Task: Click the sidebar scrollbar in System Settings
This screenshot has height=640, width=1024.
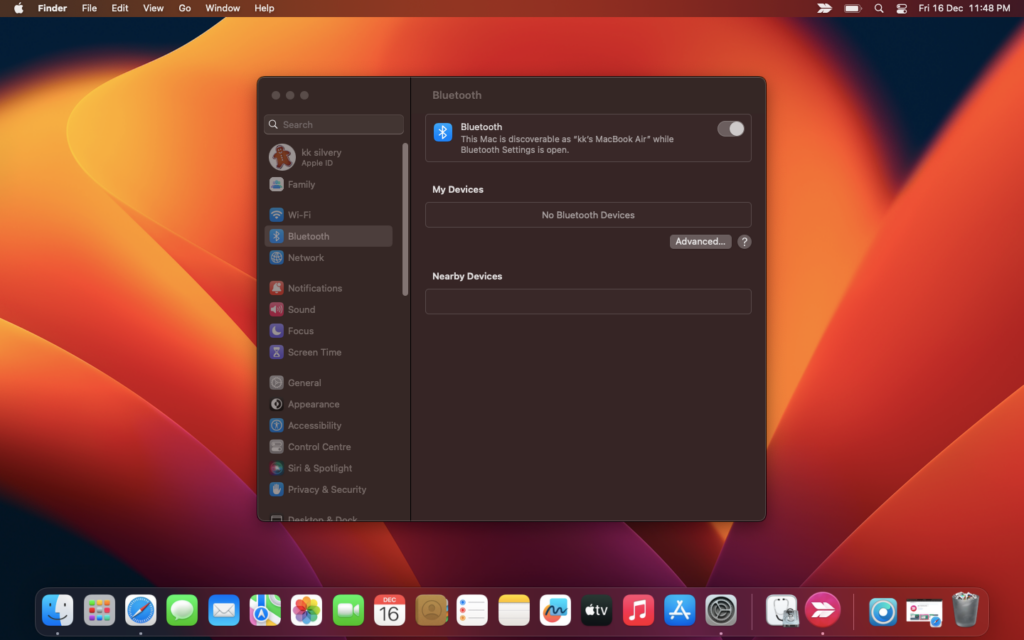Action: (x=405, y=219)
